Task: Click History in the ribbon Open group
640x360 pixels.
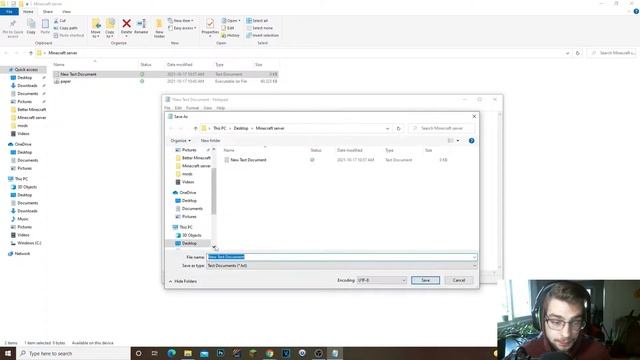Action: [230, 36]
